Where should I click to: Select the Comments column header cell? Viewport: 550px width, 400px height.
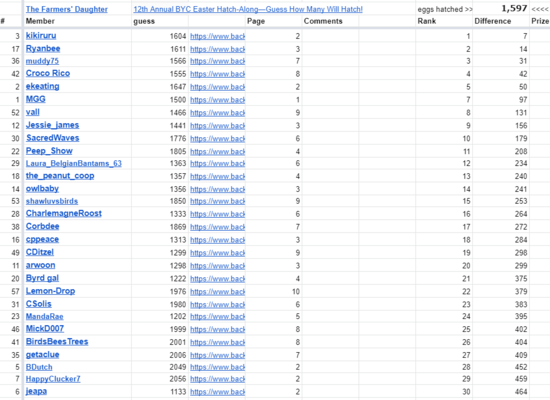pyautogui.click(x=330, y=21)
